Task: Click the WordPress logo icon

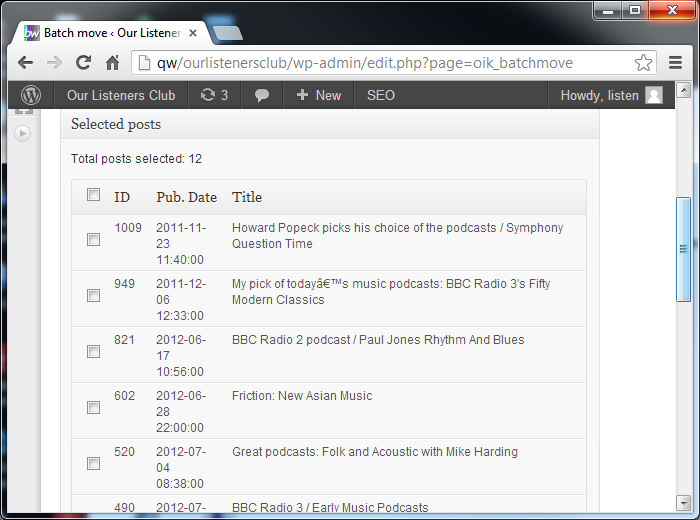Action: [32, 95]
